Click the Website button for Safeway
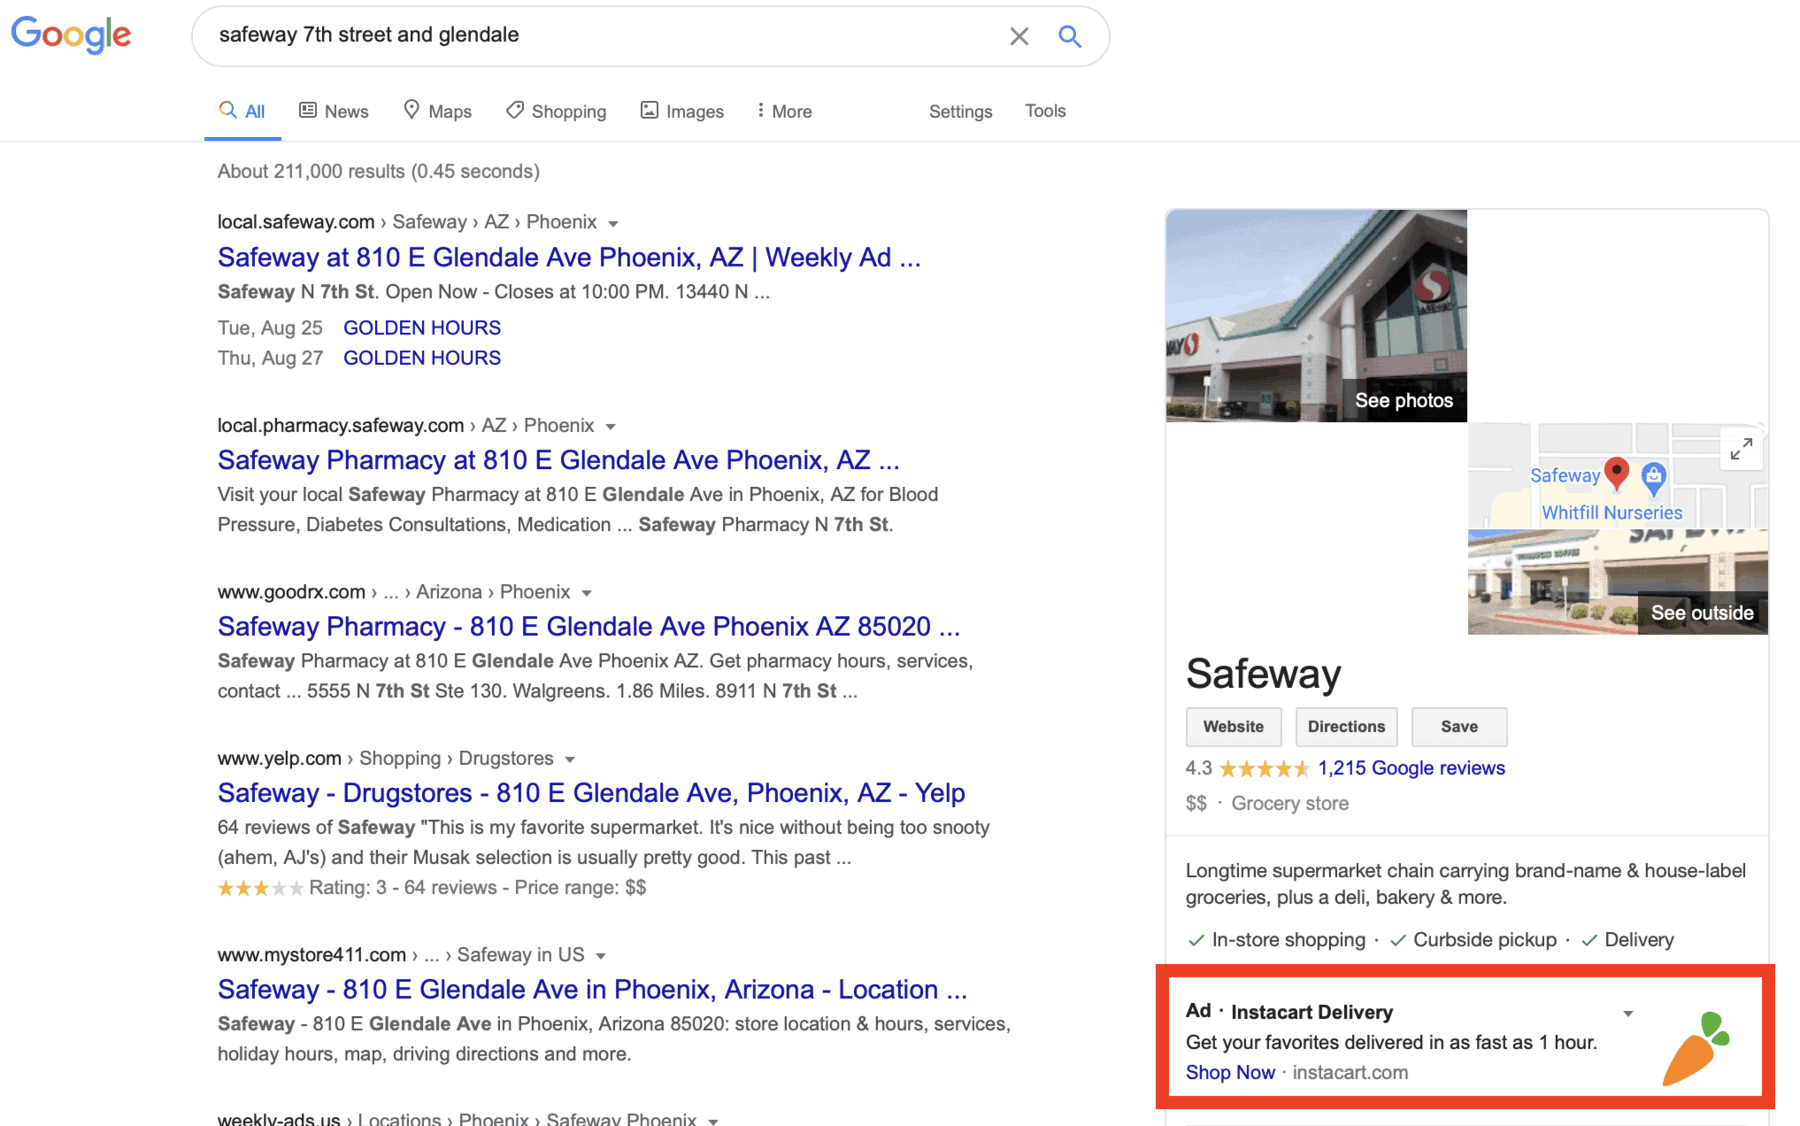Image resolution: width=1800 pixels, height=1126 pixels. pyautogui.click(x=1233, y=727)
